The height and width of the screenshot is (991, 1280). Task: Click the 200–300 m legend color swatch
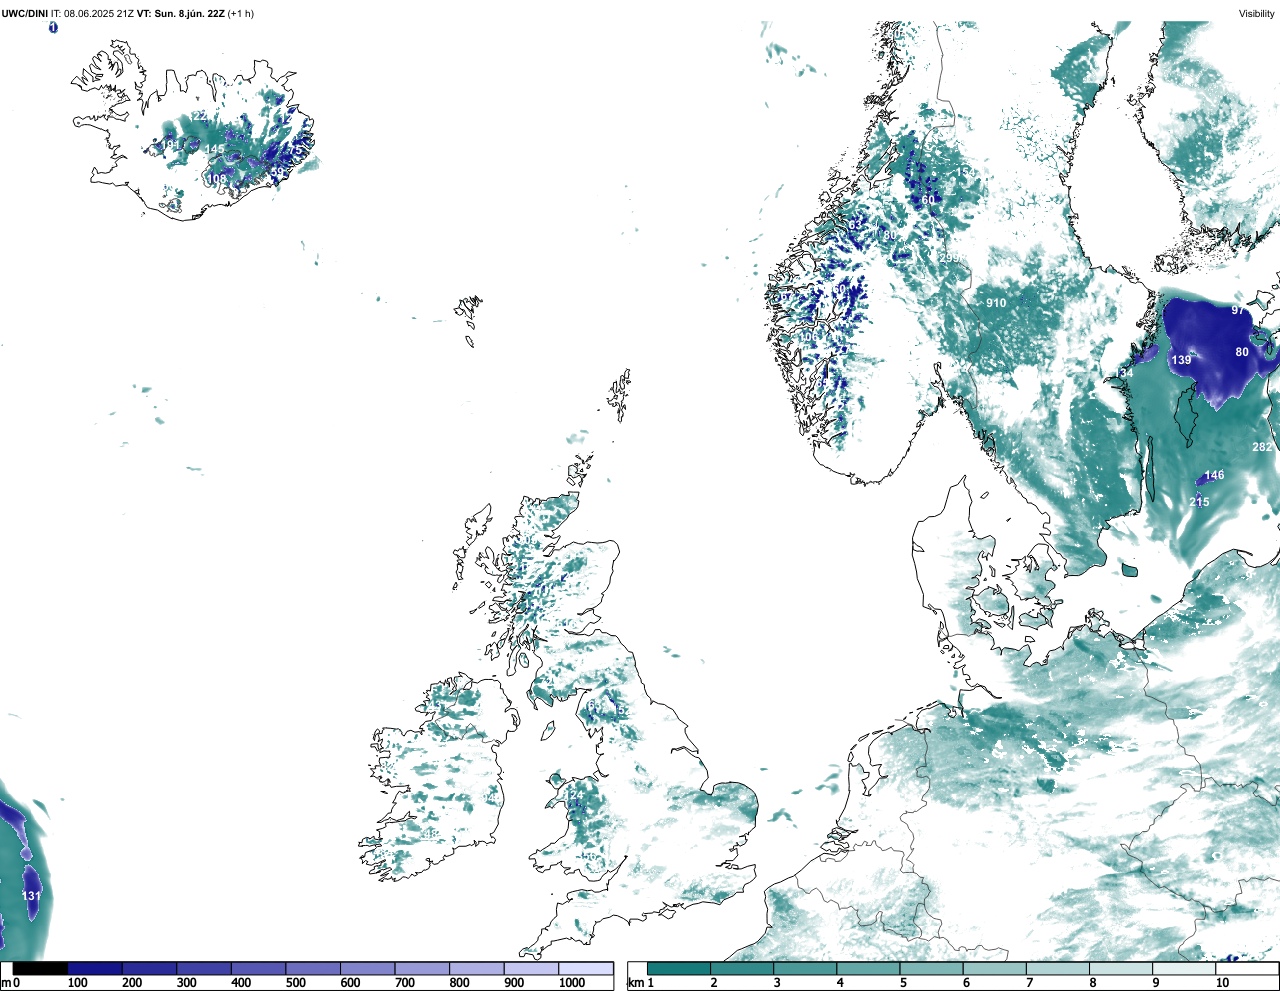click(x=149, y=969)
